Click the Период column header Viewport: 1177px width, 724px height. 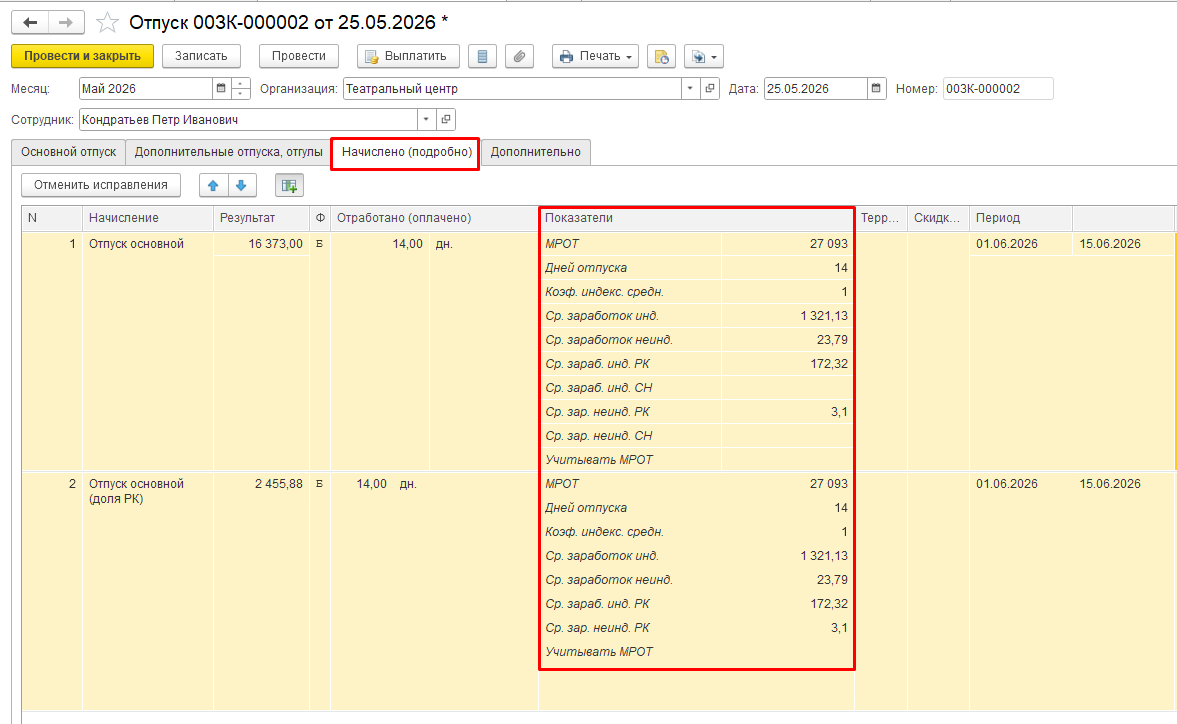[1020, 218]
